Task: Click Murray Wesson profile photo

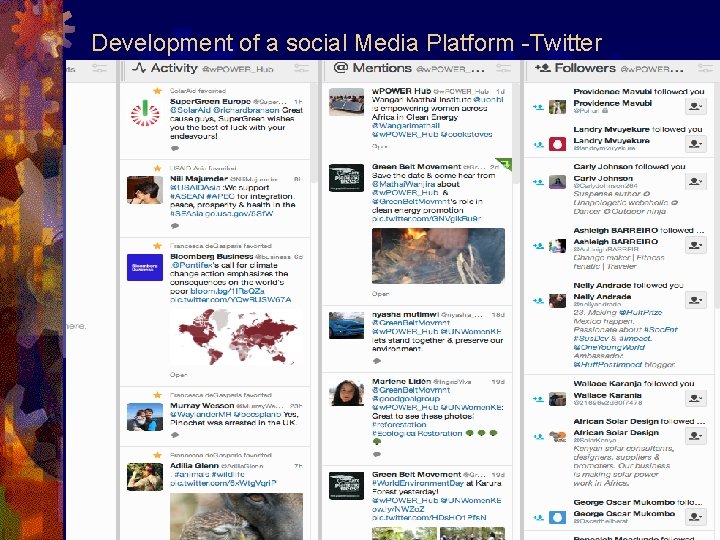Action: coord(145,417)
